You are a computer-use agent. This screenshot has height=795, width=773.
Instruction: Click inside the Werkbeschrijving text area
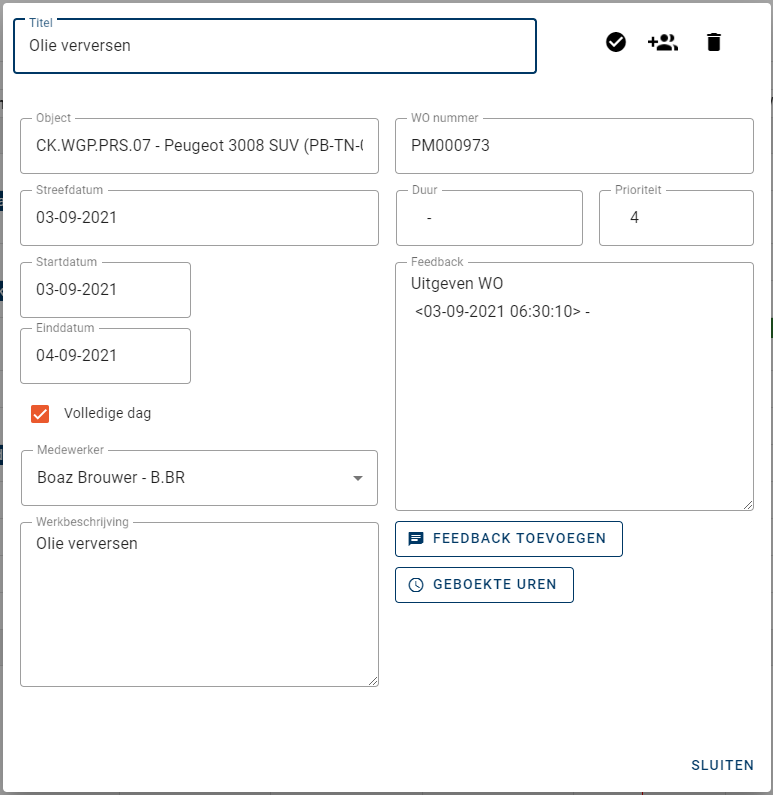click(x=199, y=610)
